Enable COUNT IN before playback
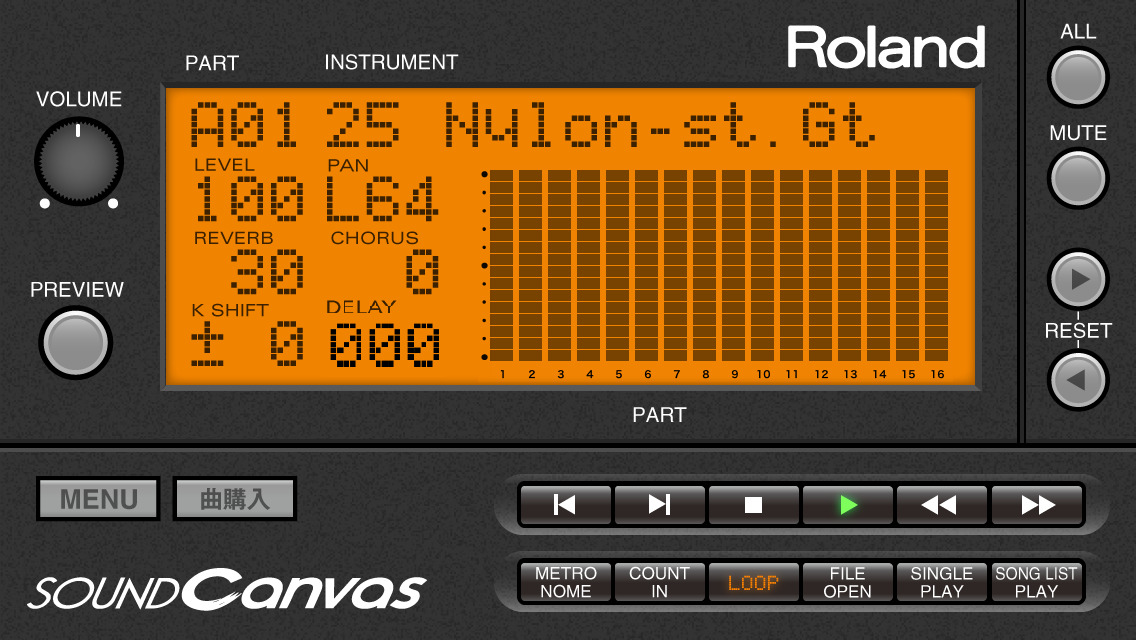Viewport: 1136px width, 640px height. 659,583
